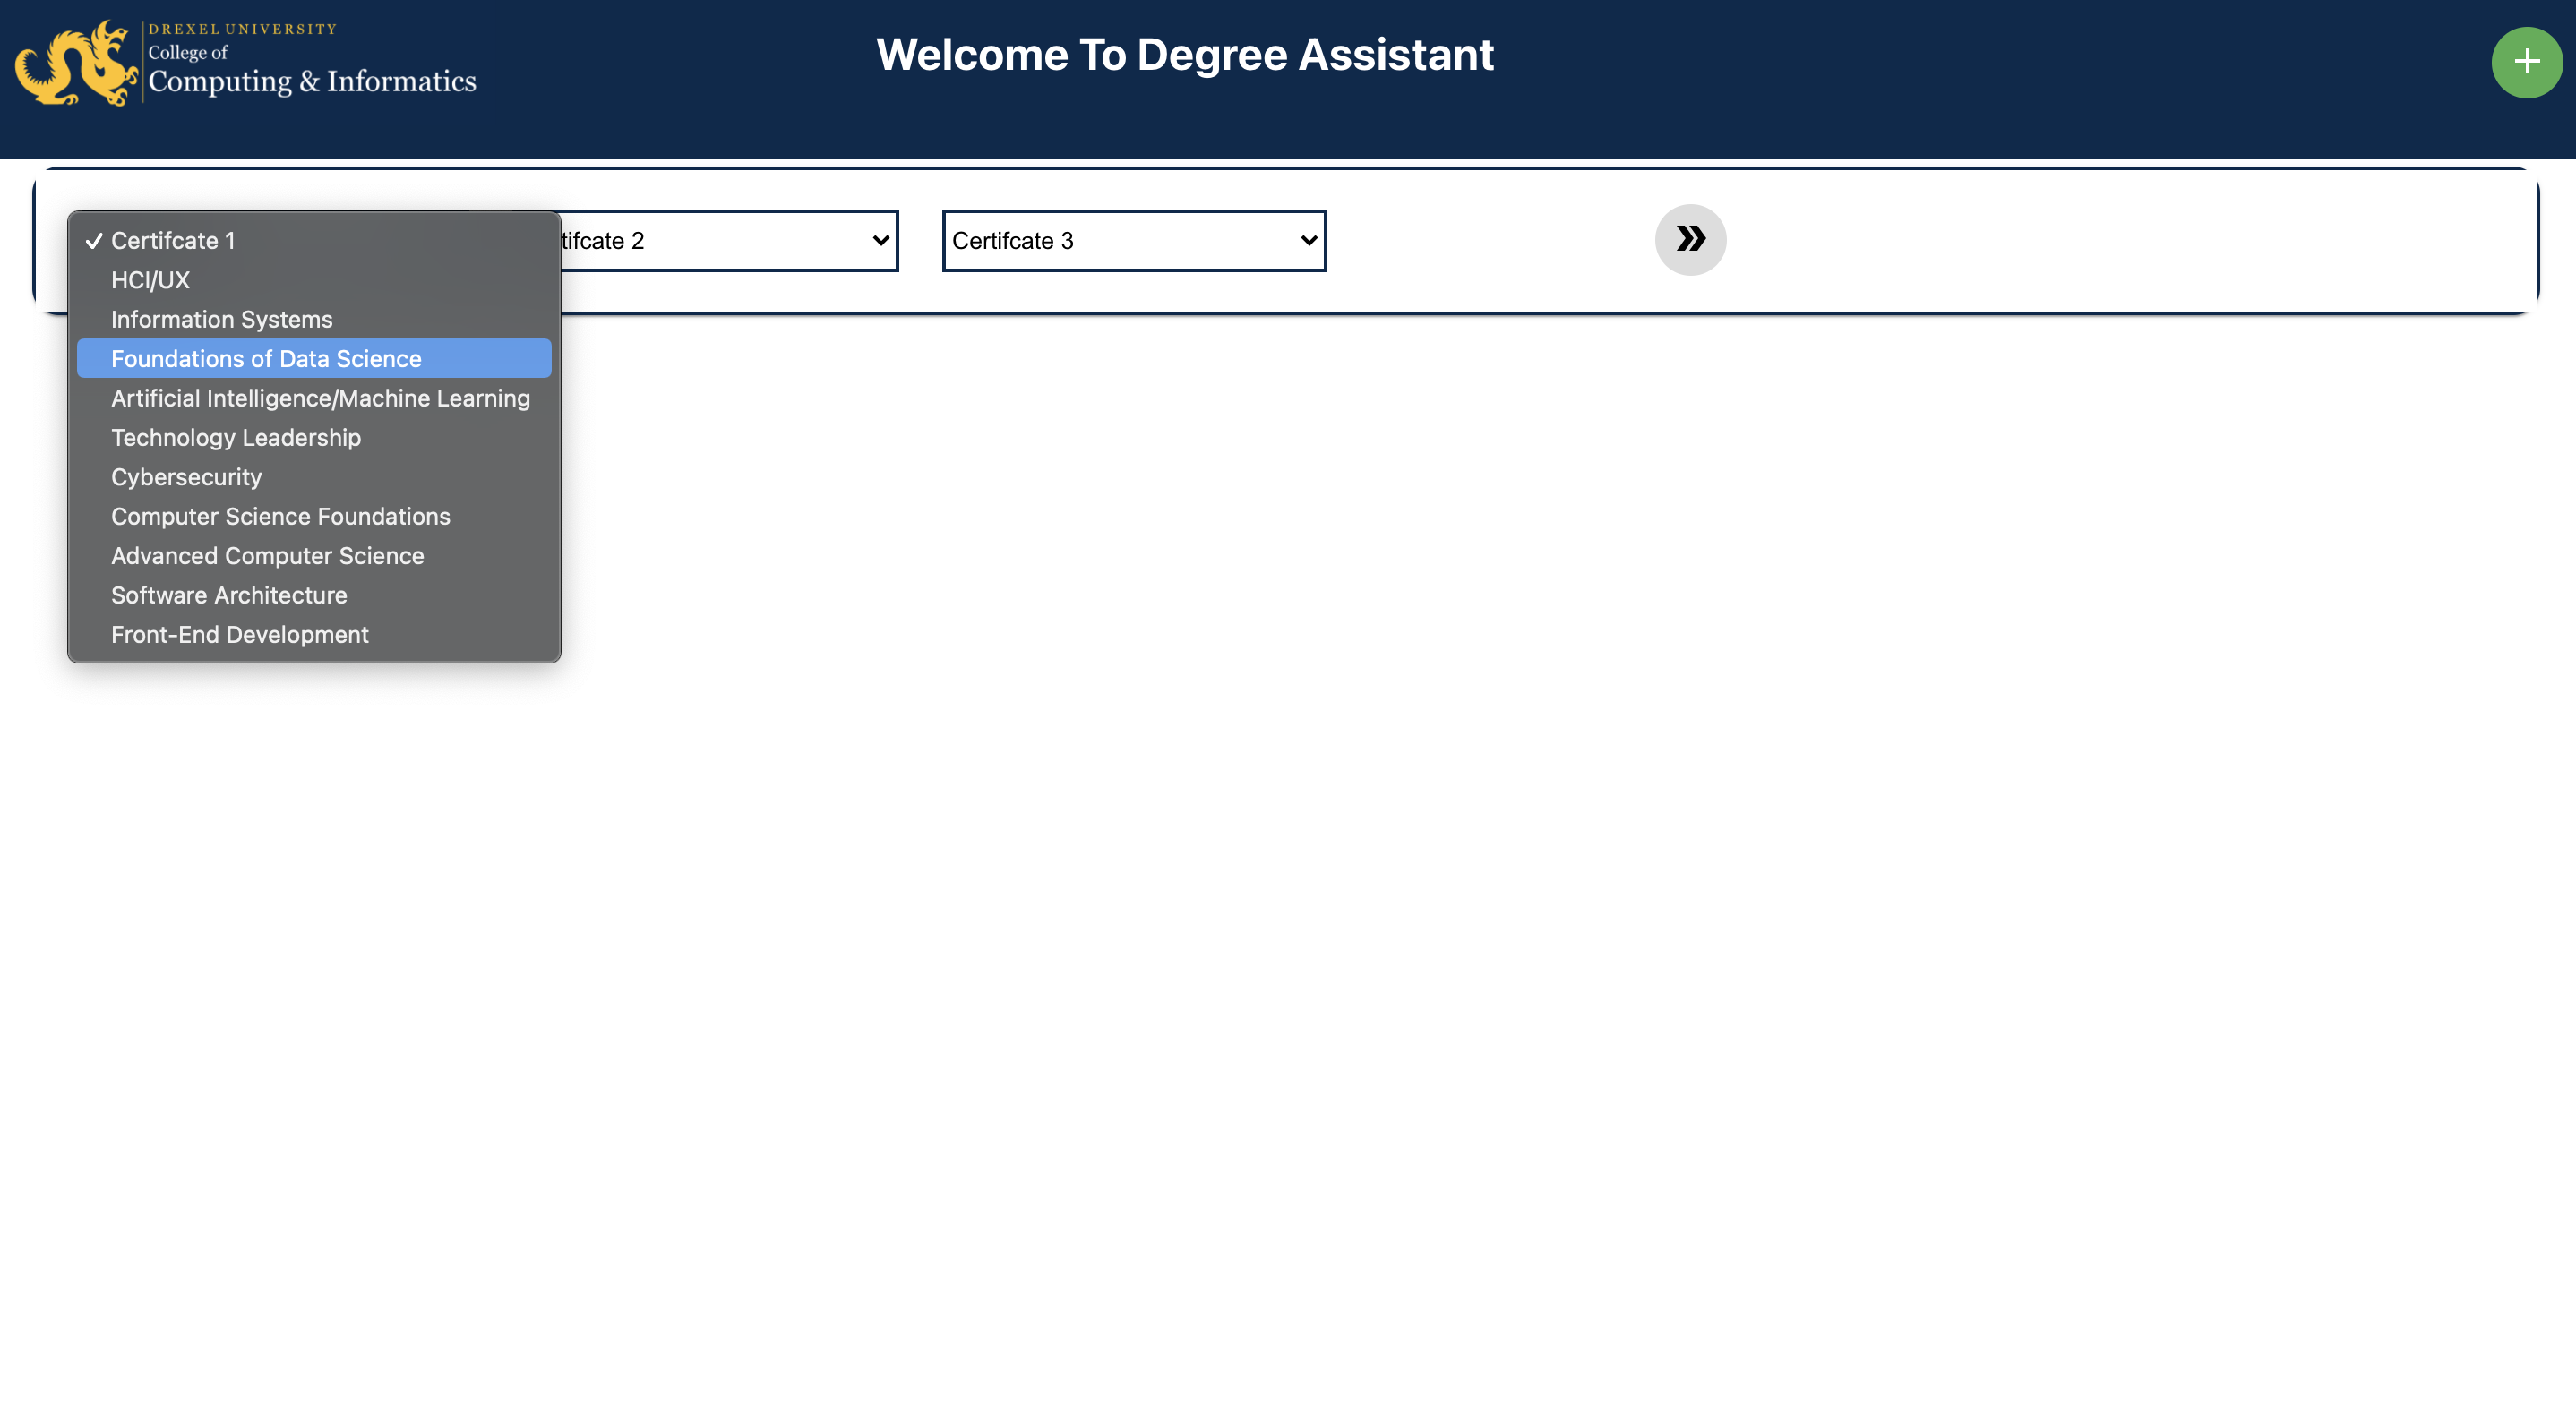The width and height of the screenshot is (2576, 1404).
Task: Click College of Computing & Informatics text
Action: click(x=312, y=80)
